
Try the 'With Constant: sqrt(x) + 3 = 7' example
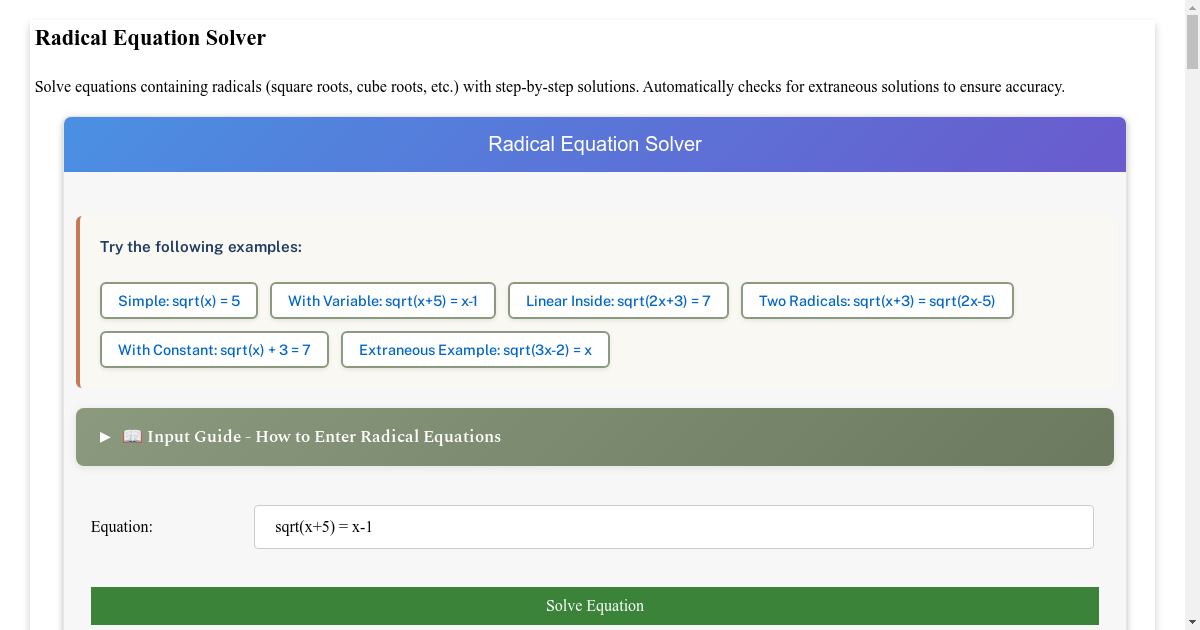(x=214, y=350)
